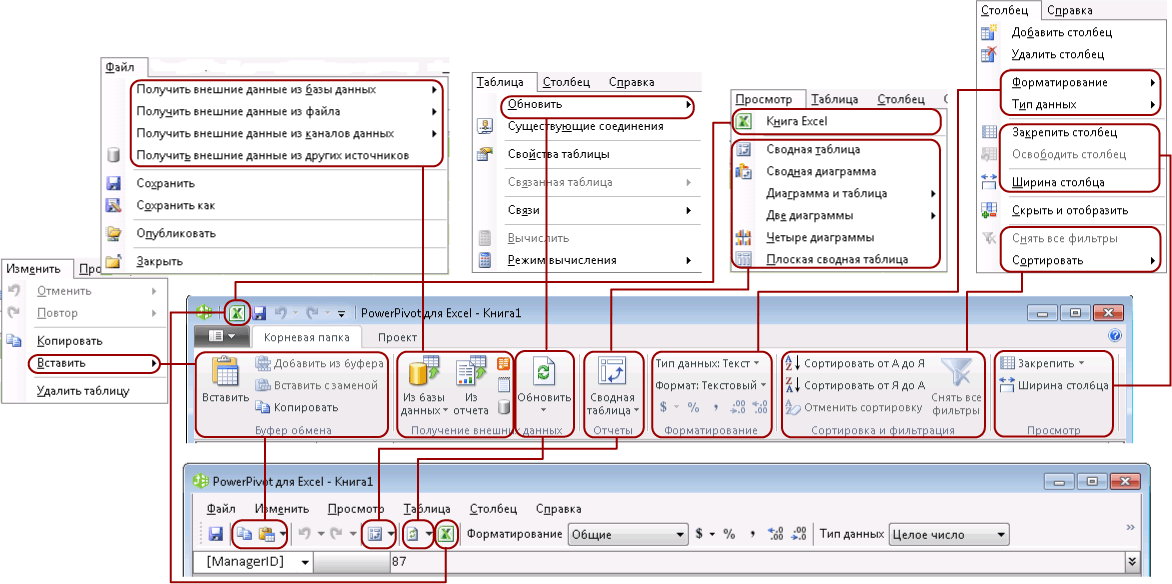Image resolution: width=1172 pixels, height=584 pixels.
Task: Choose Сводная диаграмма in Просмотр menu
Action: pos(836,171)
